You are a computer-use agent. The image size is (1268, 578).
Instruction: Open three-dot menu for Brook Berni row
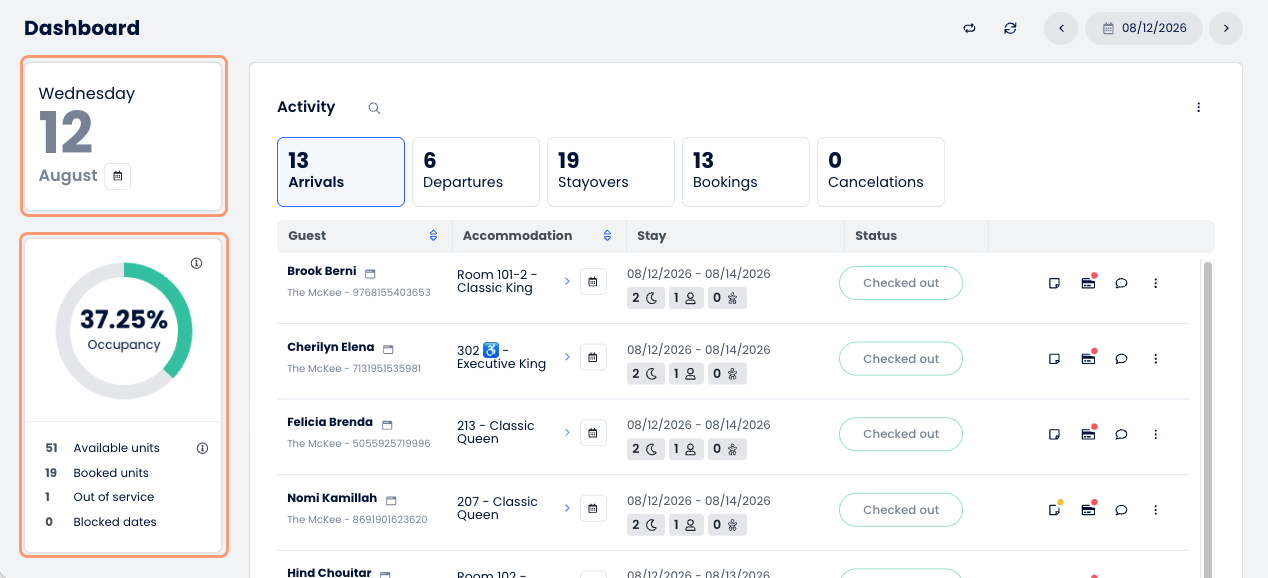point(1155,283)
